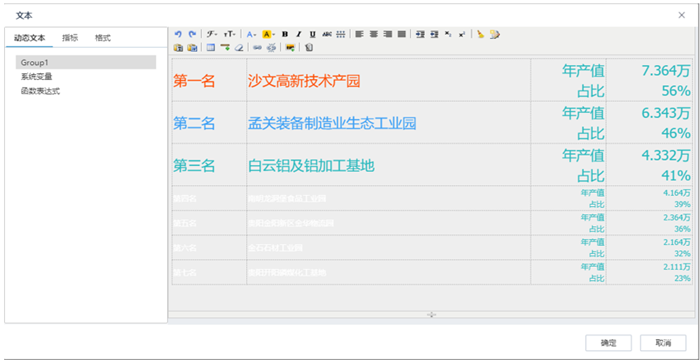Viewport: 700px width, 360px height.
Task: Open the yellow highlight color dropdown
Action: point(268,34)
